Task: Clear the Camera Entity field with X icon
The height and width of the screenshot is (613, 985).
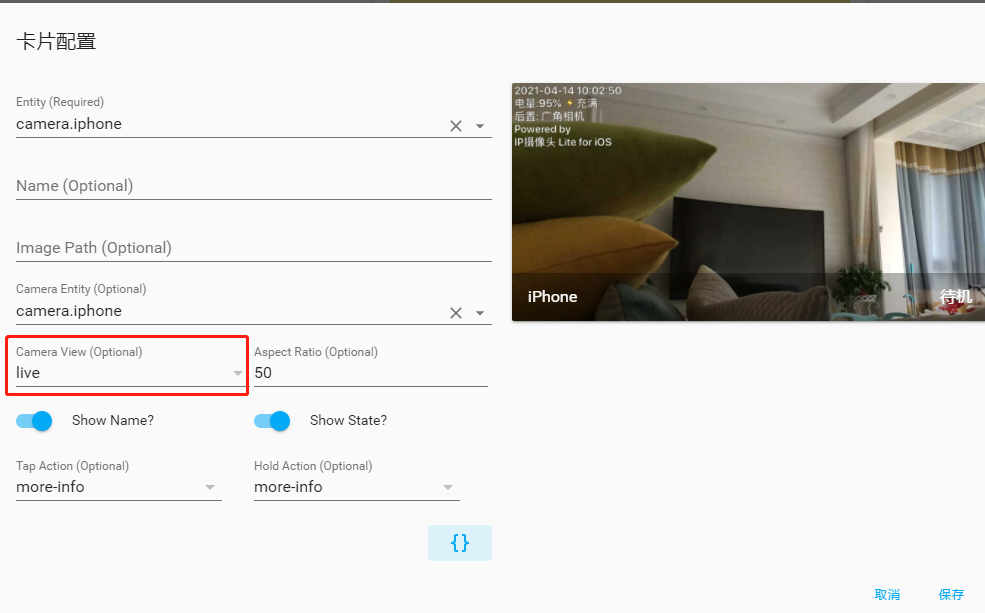Action: (x=456, y=313)
